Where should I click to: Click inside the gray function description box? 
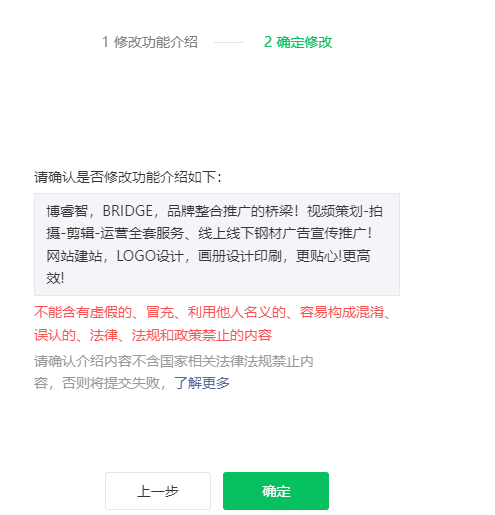tap(217, 244)
